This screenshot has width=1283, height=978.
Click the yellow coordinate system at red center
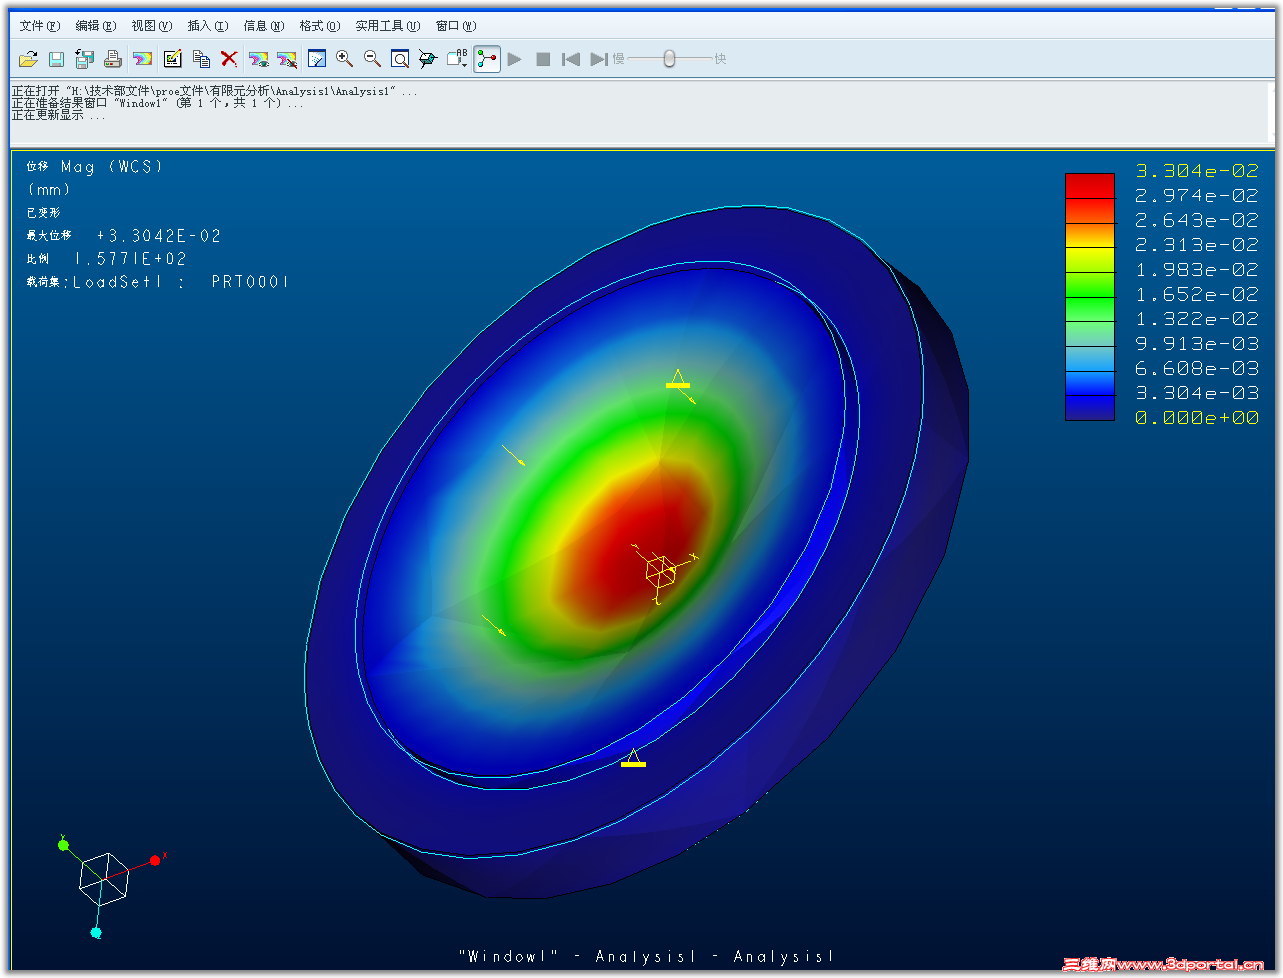[661, 572]
